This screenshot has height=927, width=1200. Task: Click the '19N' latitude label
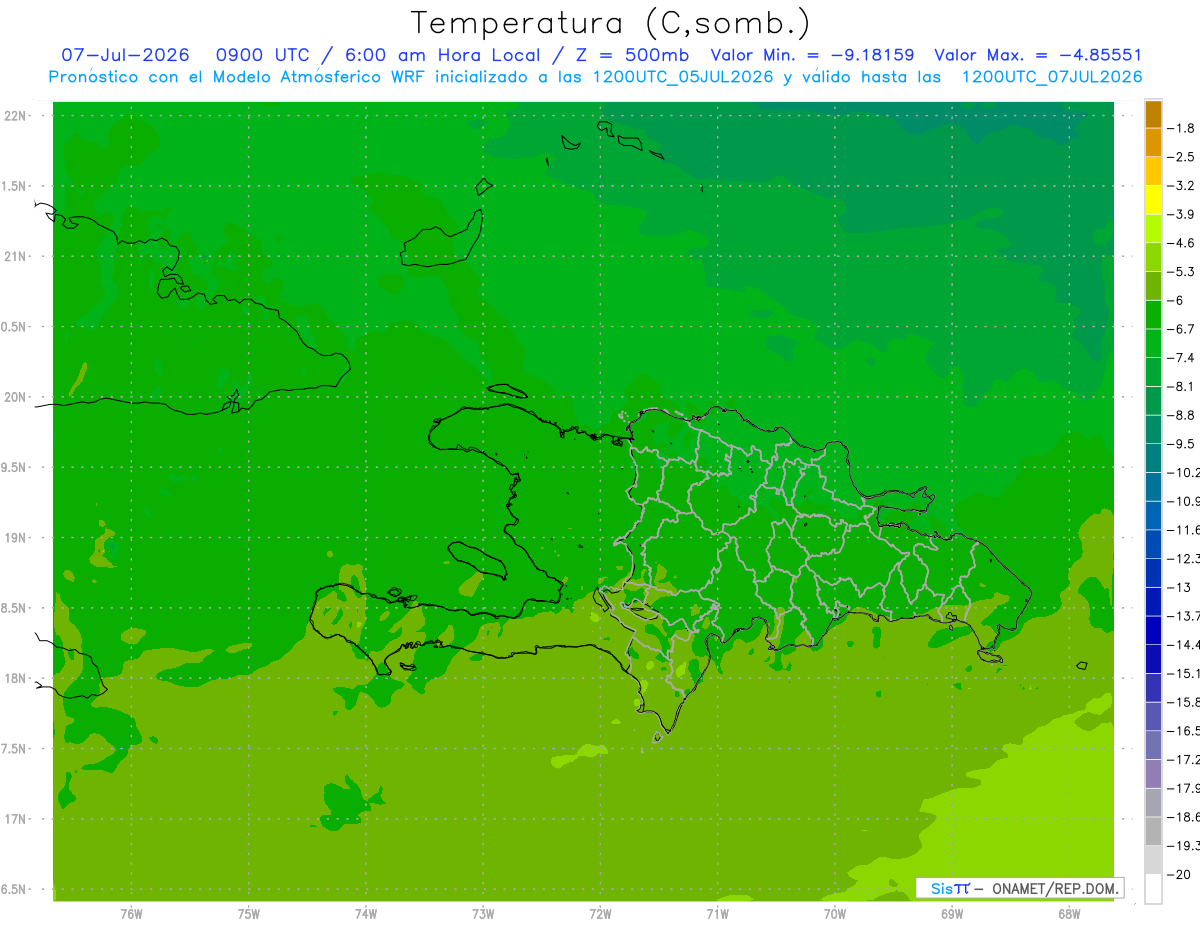pyautogui.click(x=17, y=537)
